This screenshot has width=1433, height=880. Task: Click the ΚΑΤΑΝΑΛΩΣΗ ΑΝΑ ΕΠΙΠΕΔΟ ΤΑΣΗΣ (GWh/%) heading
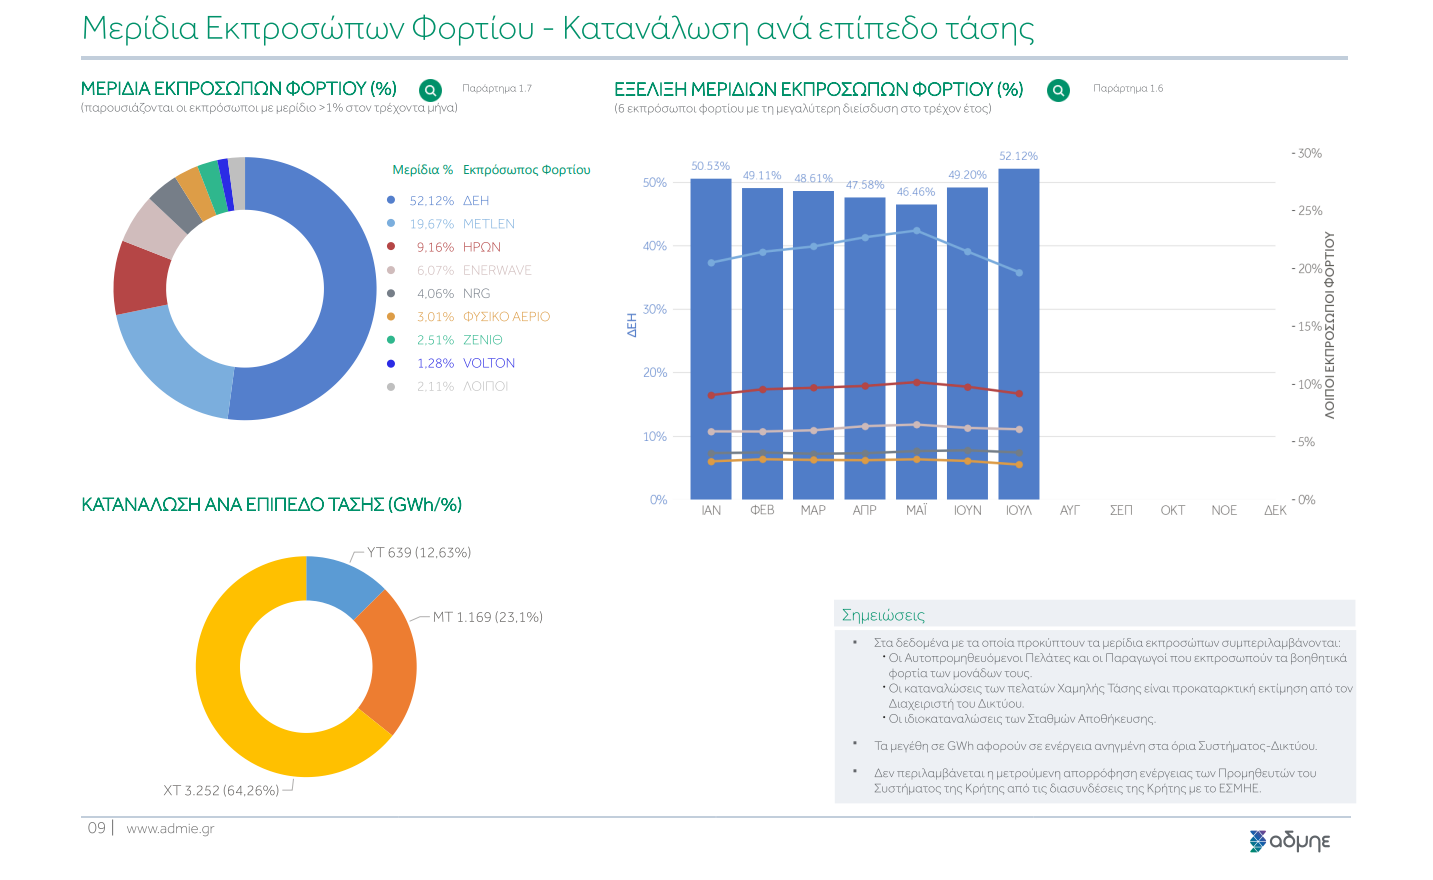click(x=271, y=505)
